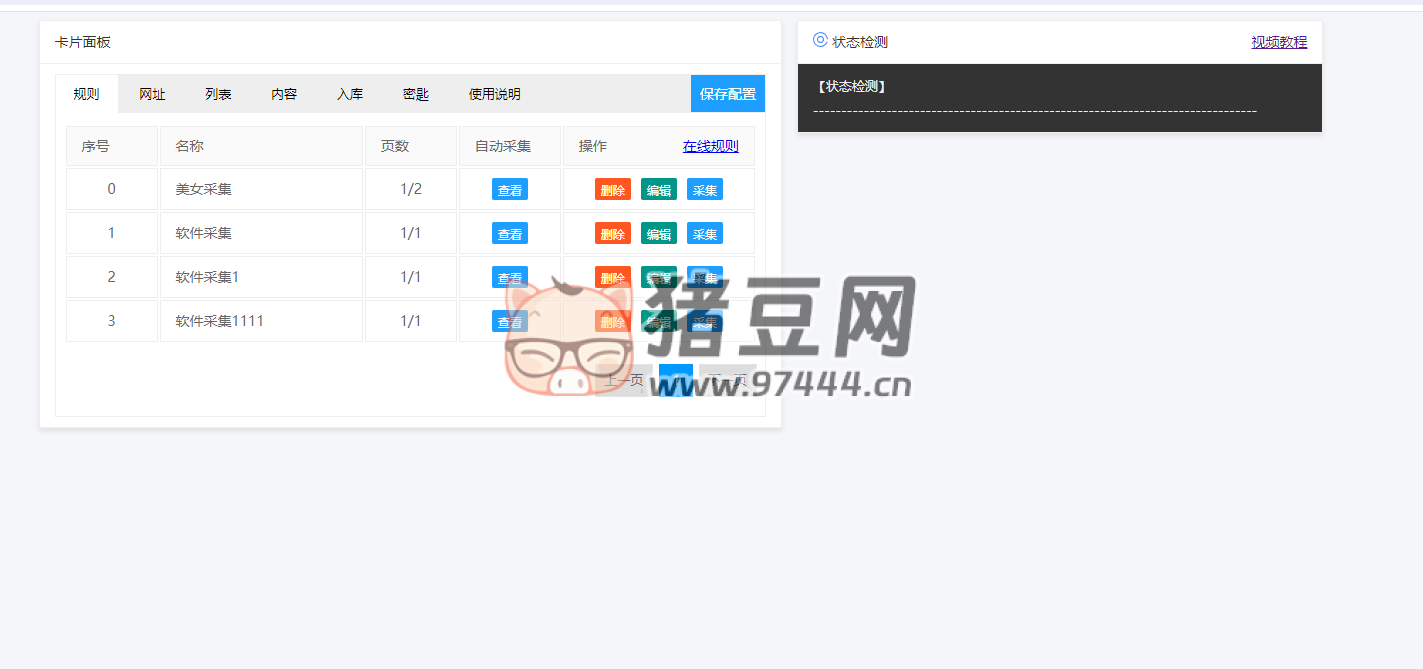Edit the 美女采集 rule

point(658,190)
